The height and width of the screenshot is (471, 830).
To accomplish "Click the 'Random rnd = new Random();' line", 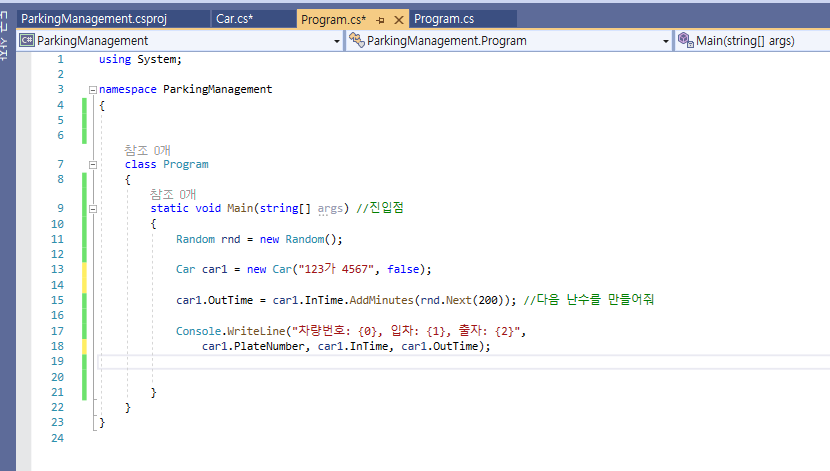I will 259,239.
